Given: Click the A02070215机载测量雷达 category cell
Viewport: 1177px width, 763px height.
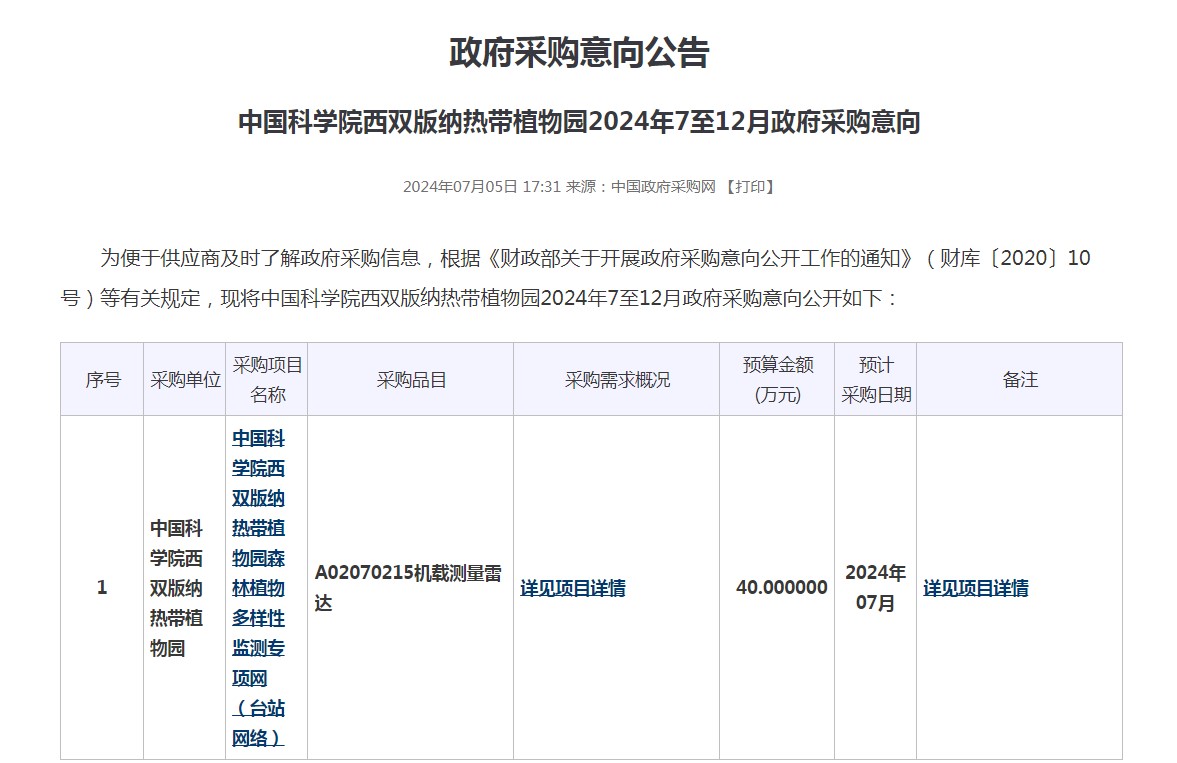Looking at the screenshot, I should 408,588.
